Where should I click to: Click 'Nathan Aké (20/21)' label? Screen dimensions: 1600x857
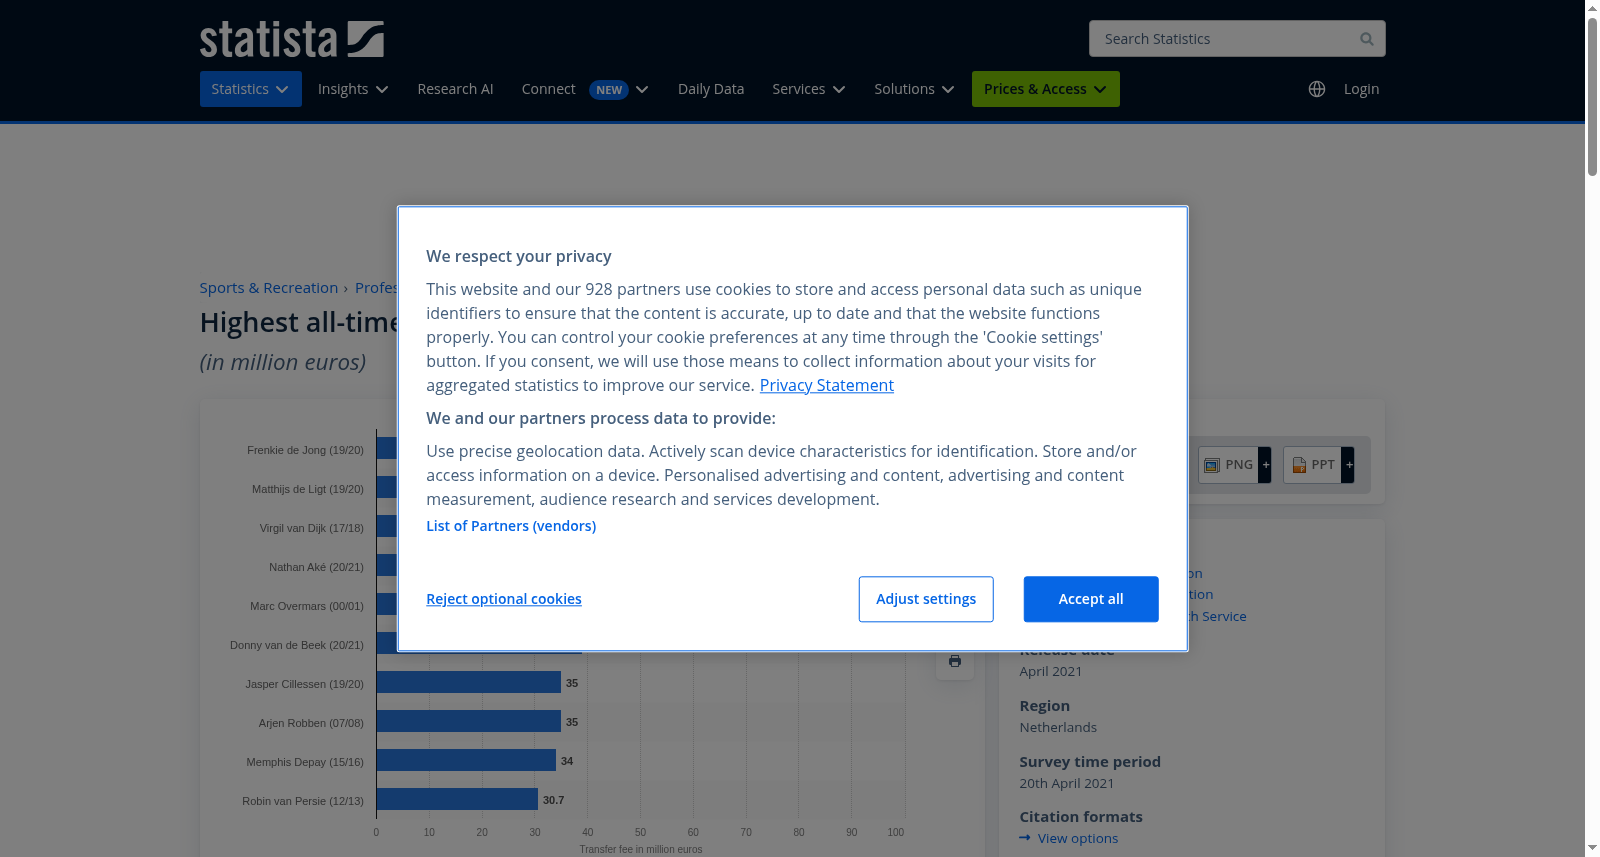(316, 567)
